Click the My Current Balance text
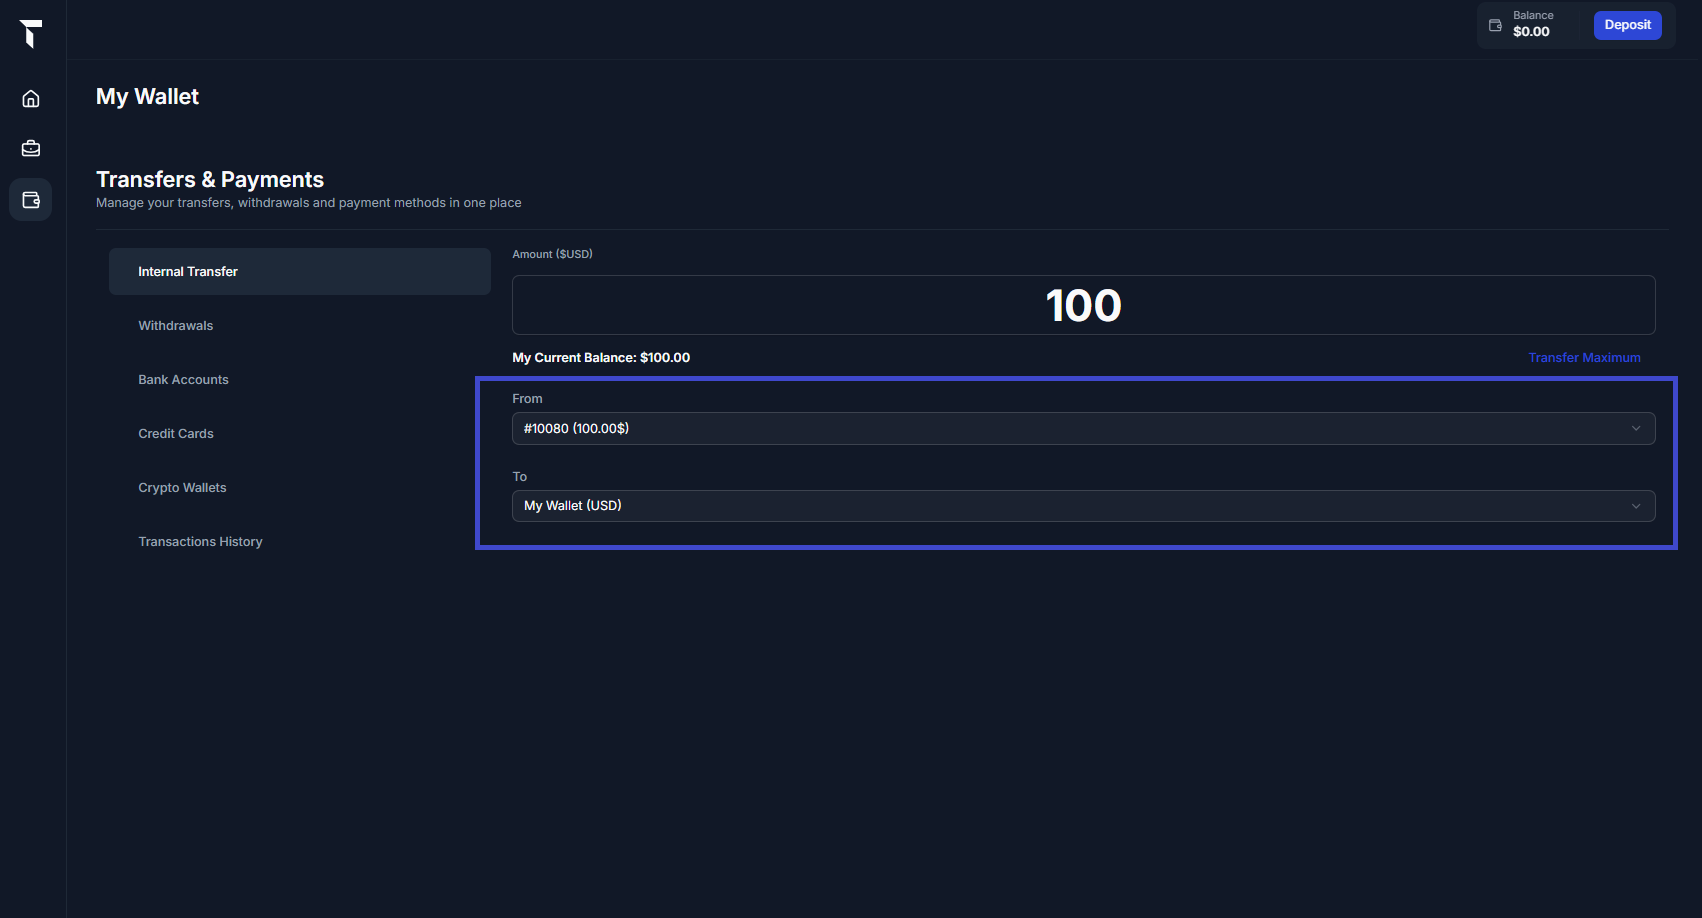 (601, 358)
